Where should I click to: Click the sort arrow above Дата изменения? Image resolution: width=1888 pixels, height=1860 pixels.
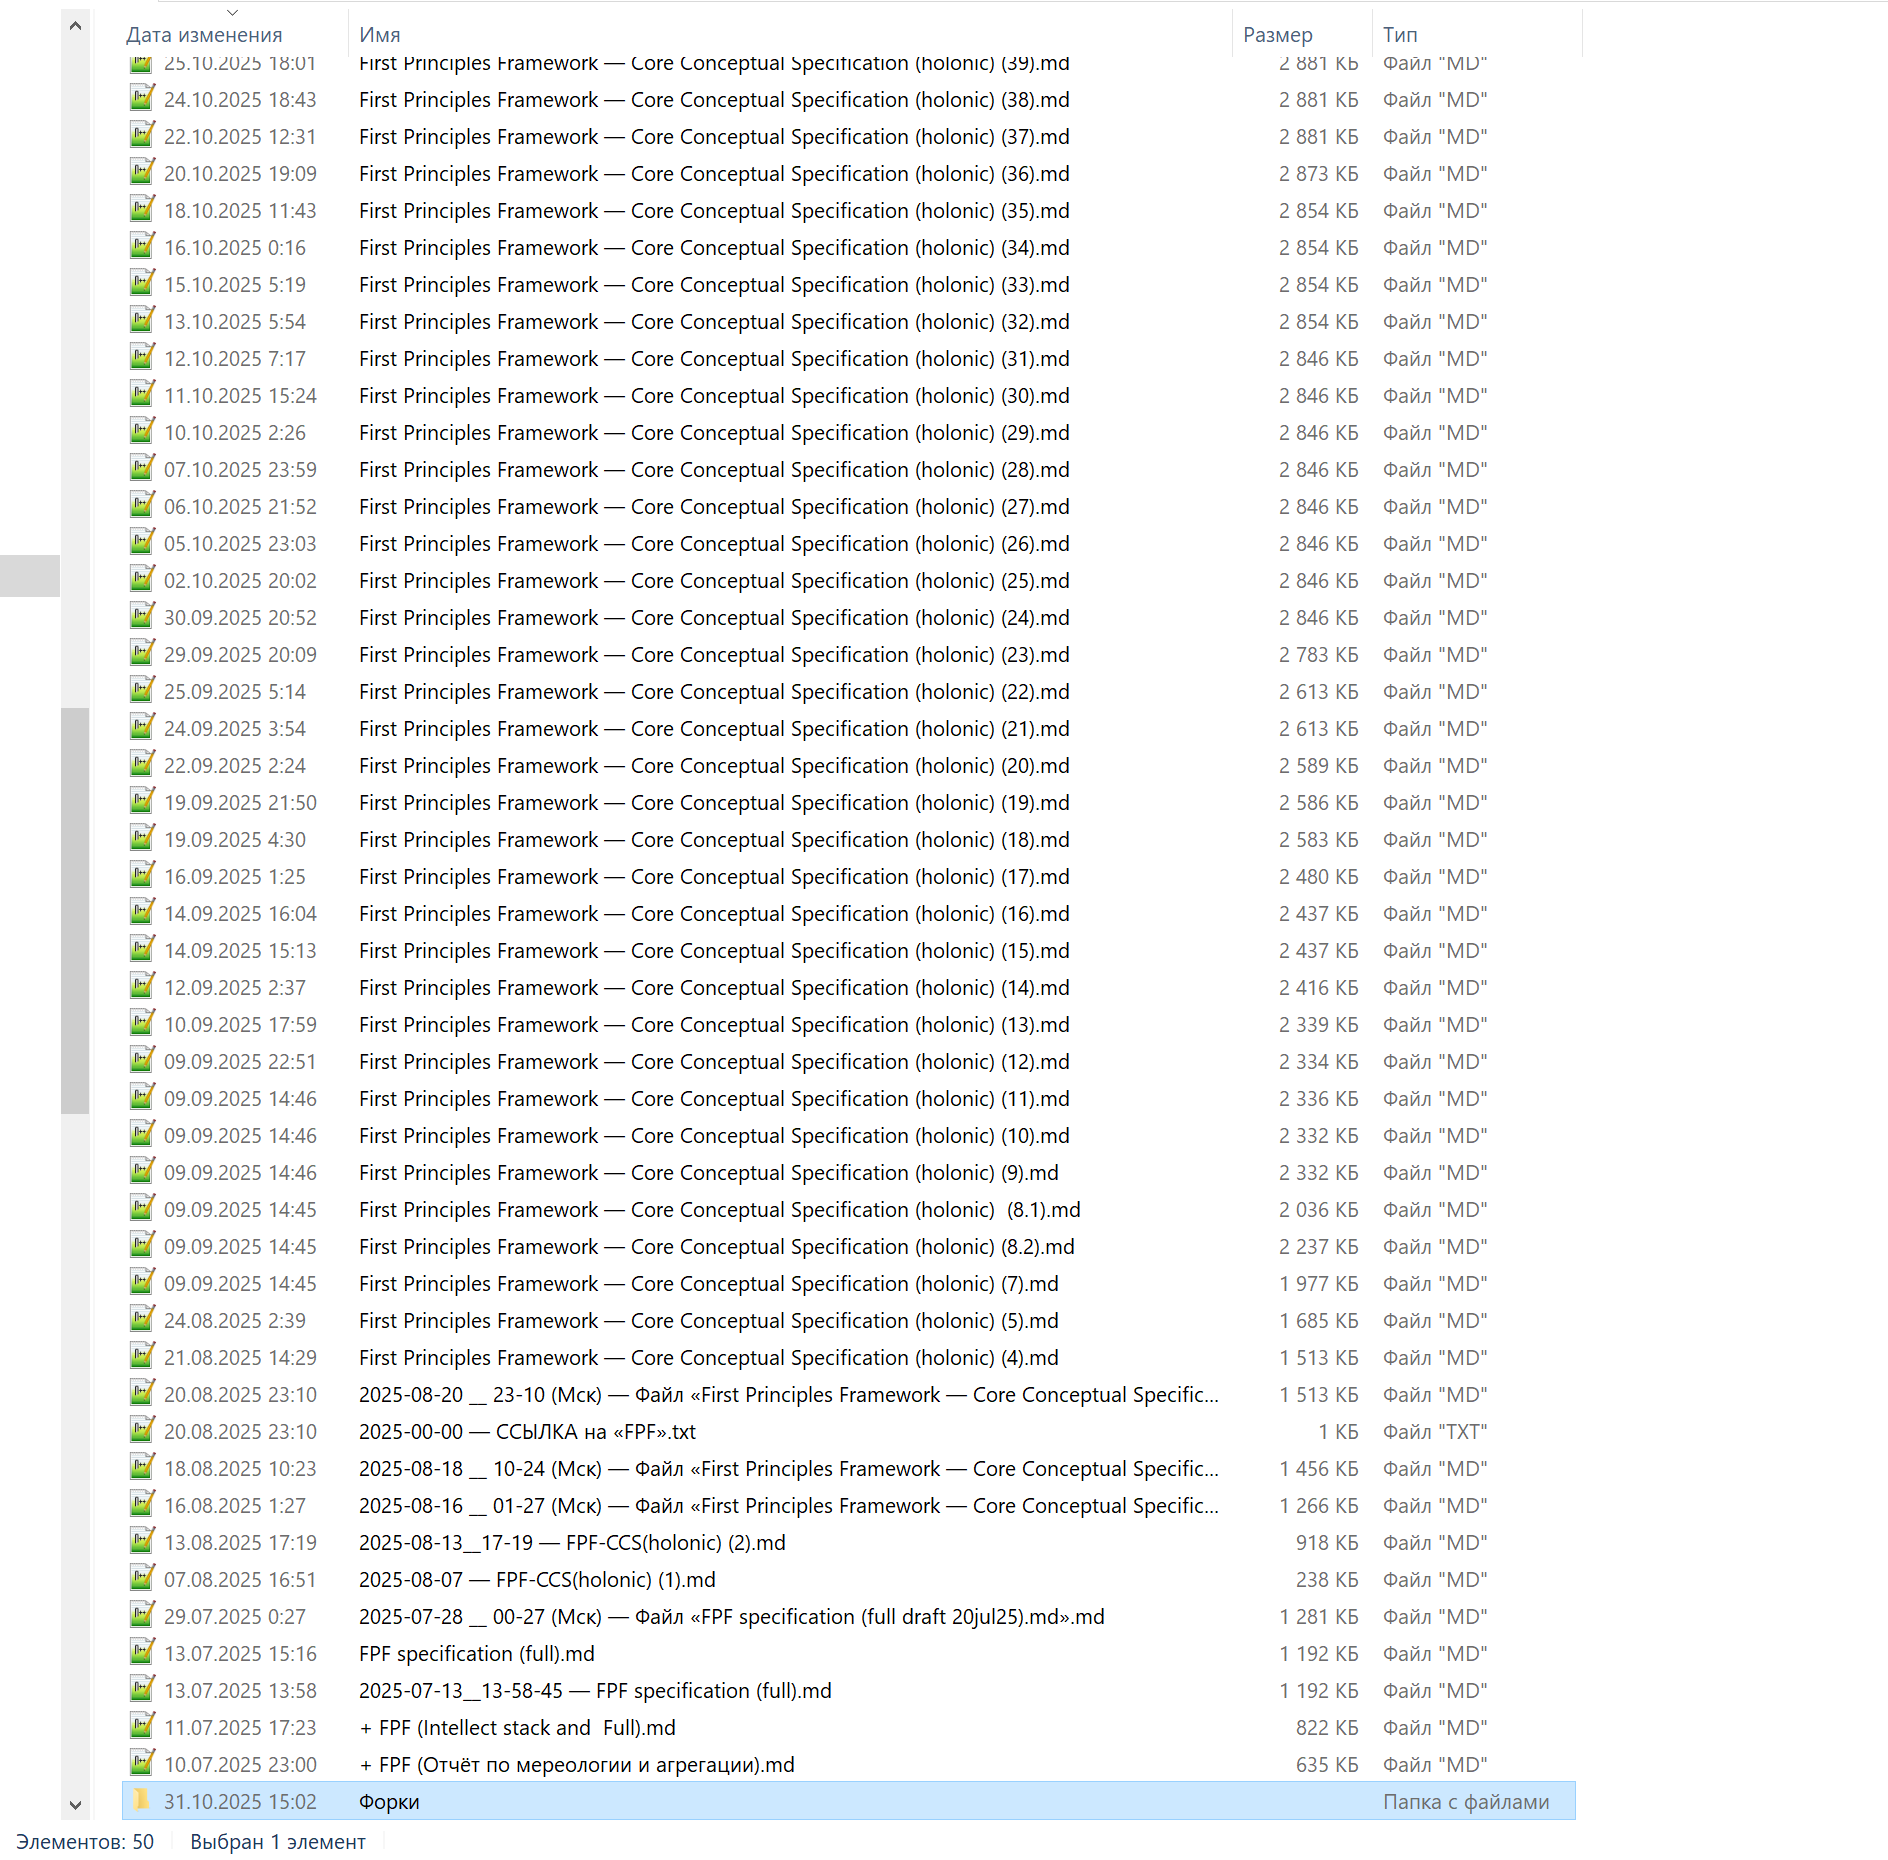(x=232, y=13)
